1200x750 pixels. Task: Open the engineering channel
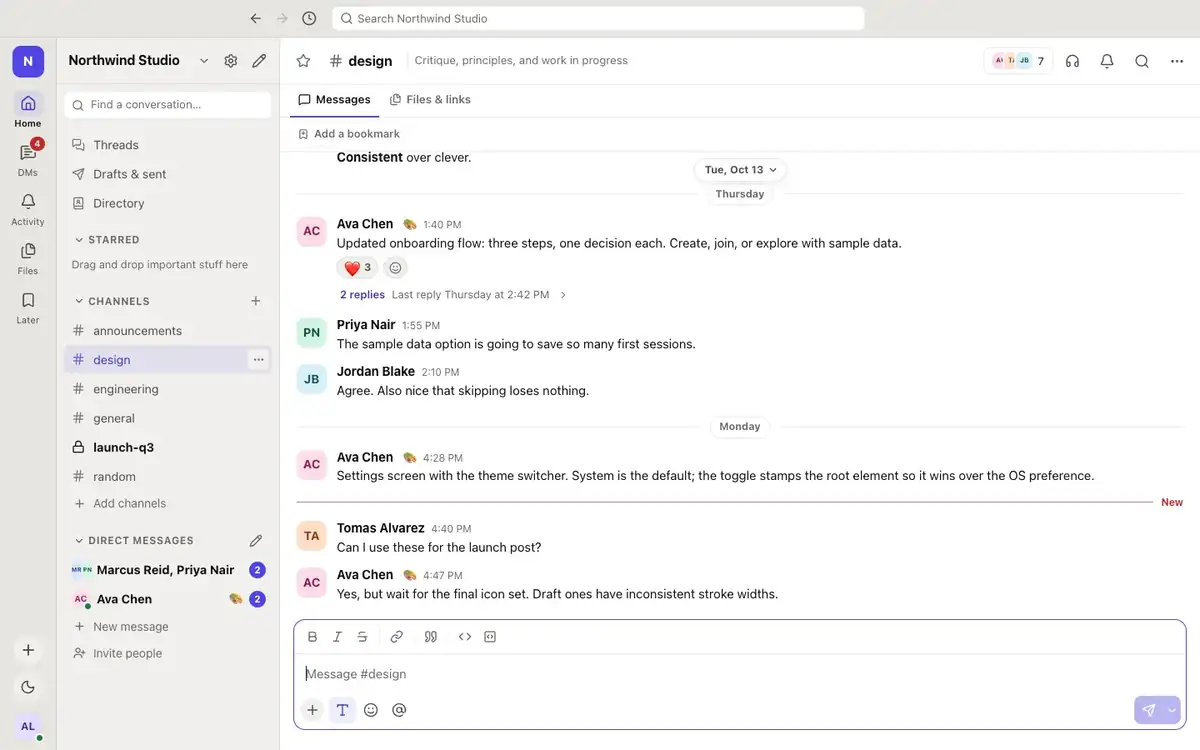[x=168, y=389]
